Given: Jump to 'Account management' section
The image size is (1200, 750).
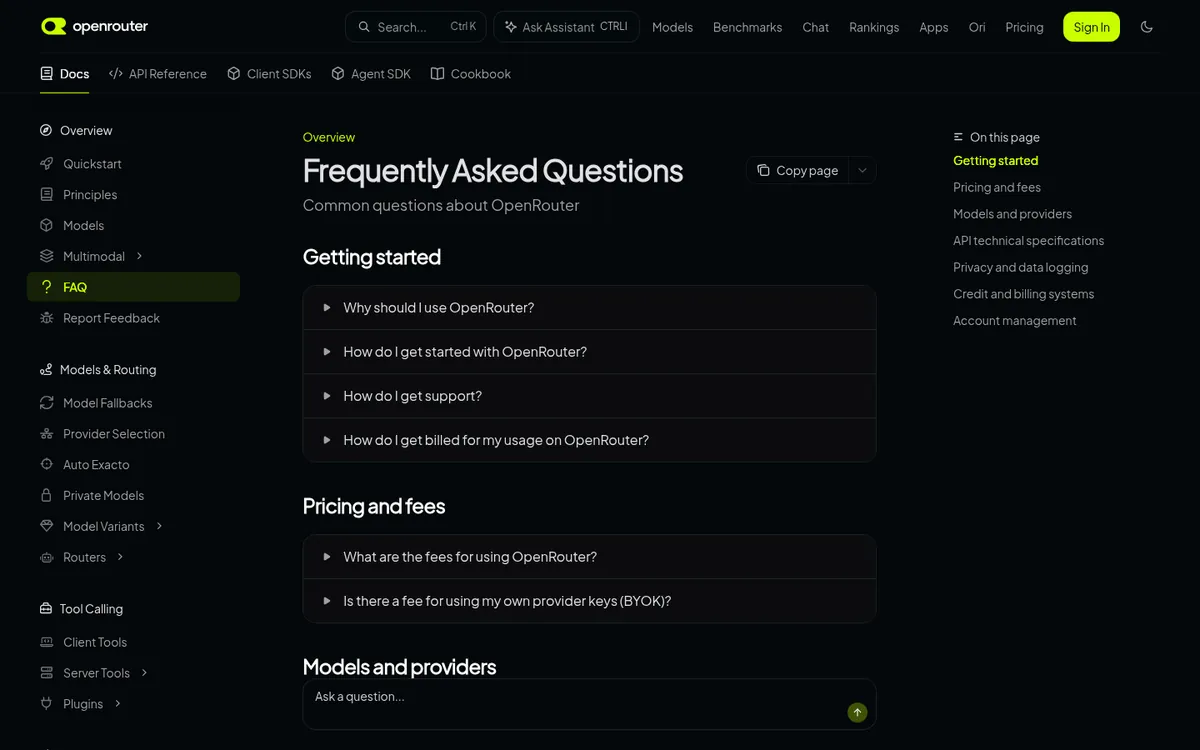Looking at the screenshot, I should pyautogui.click(x=1014, y=320).
